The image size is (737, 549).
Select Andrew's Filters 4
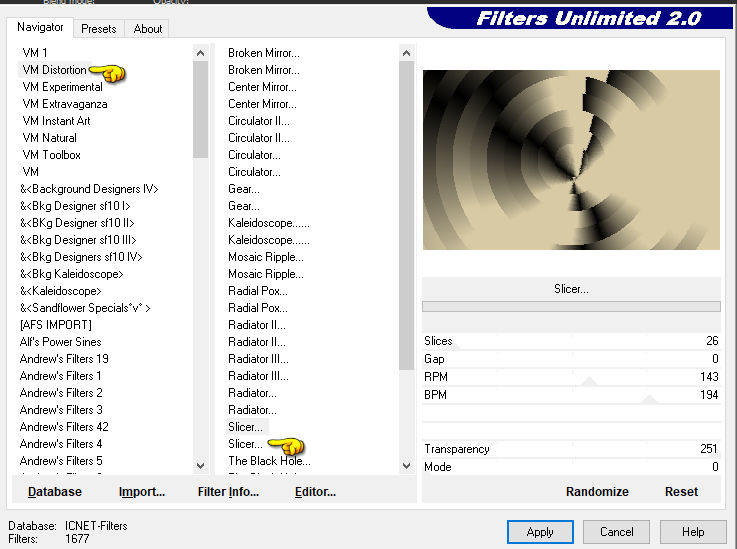(x=61, y=443)
